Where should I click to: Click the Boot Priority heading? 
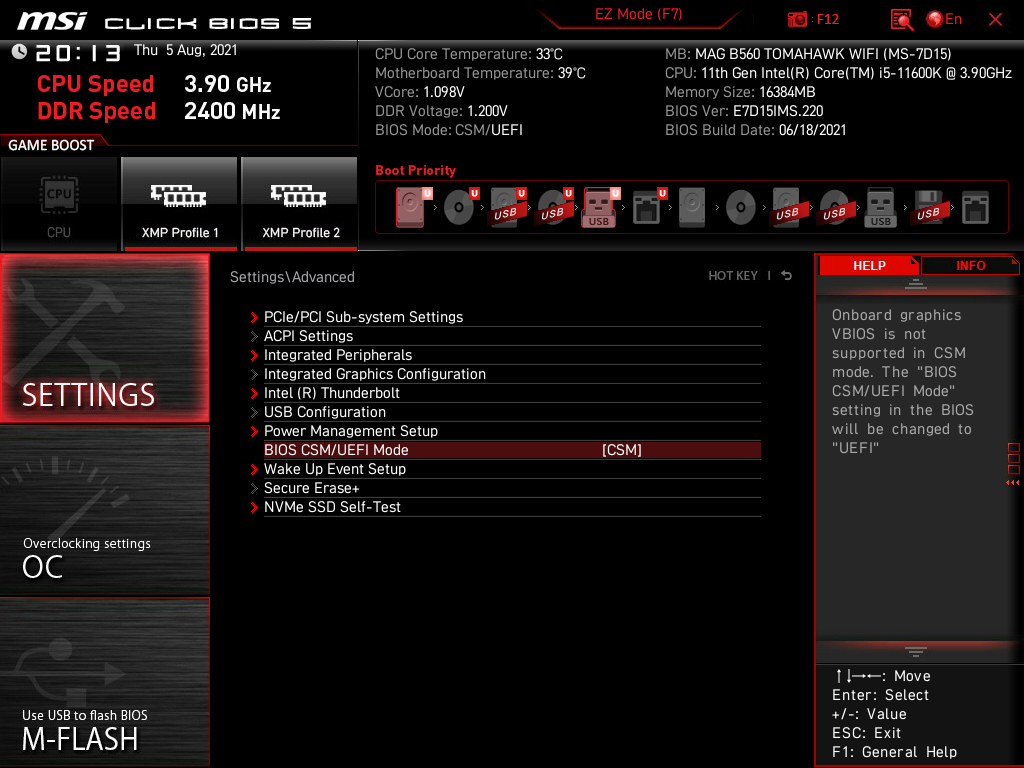coord(415,170)
